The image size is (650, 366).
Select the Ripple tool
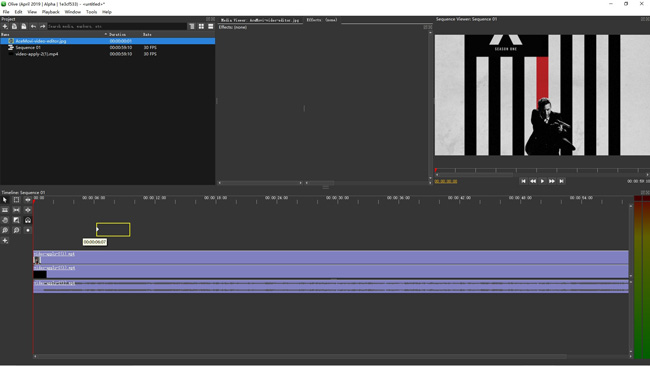28,200
